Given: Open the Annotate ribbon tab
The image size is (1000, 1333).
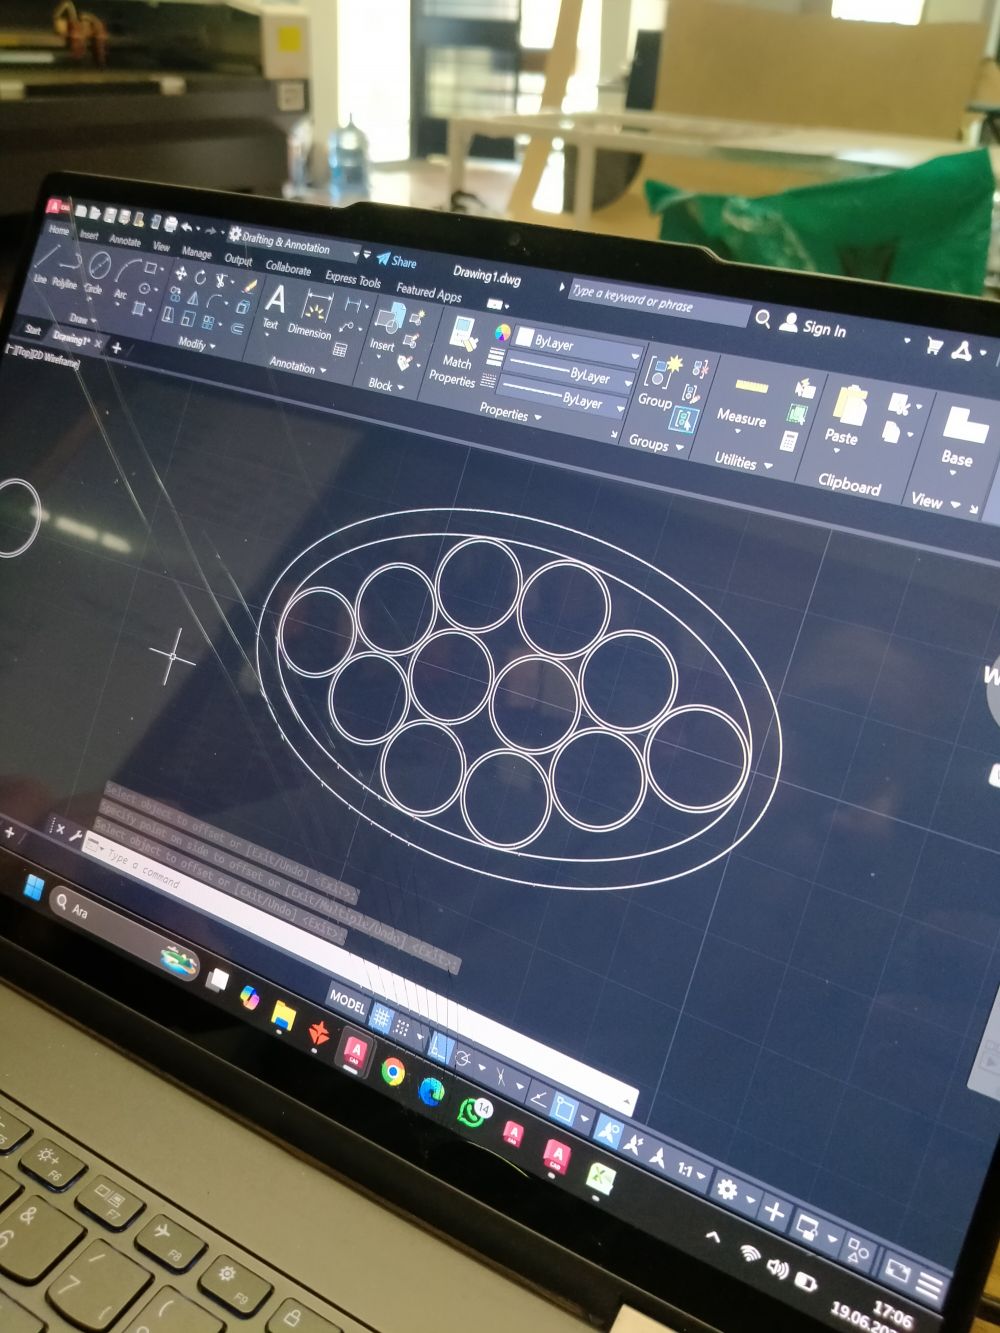Looking at the screenshot, I should pos(125,241).
